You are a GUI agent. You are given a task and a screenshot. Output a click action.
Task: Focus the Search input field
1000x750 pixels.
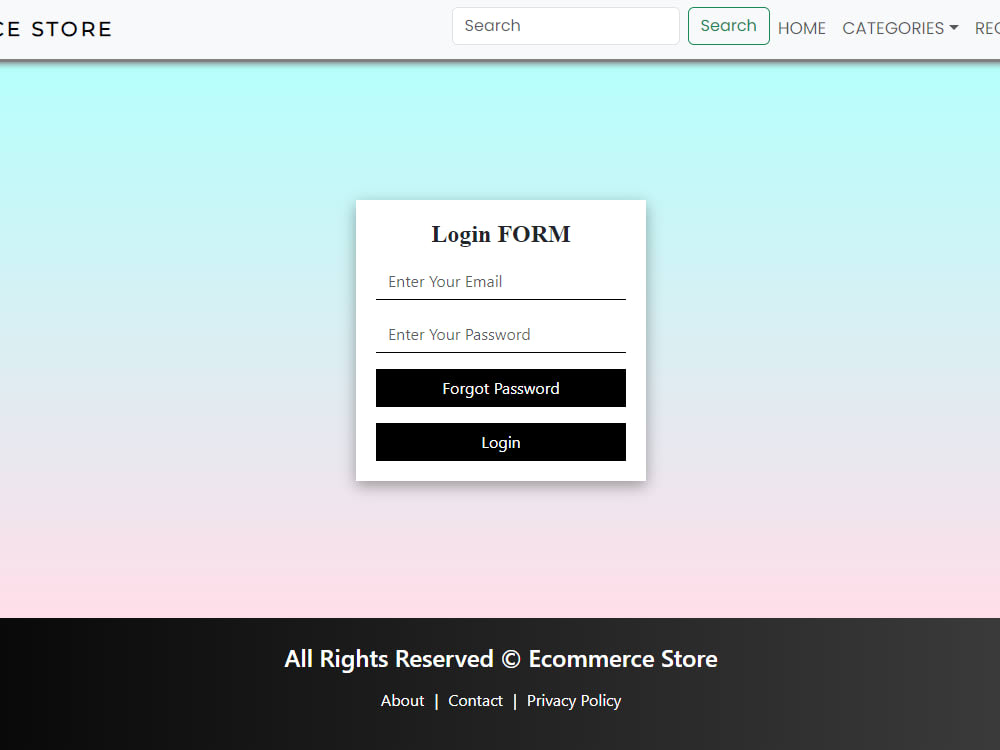pos(565,26)
